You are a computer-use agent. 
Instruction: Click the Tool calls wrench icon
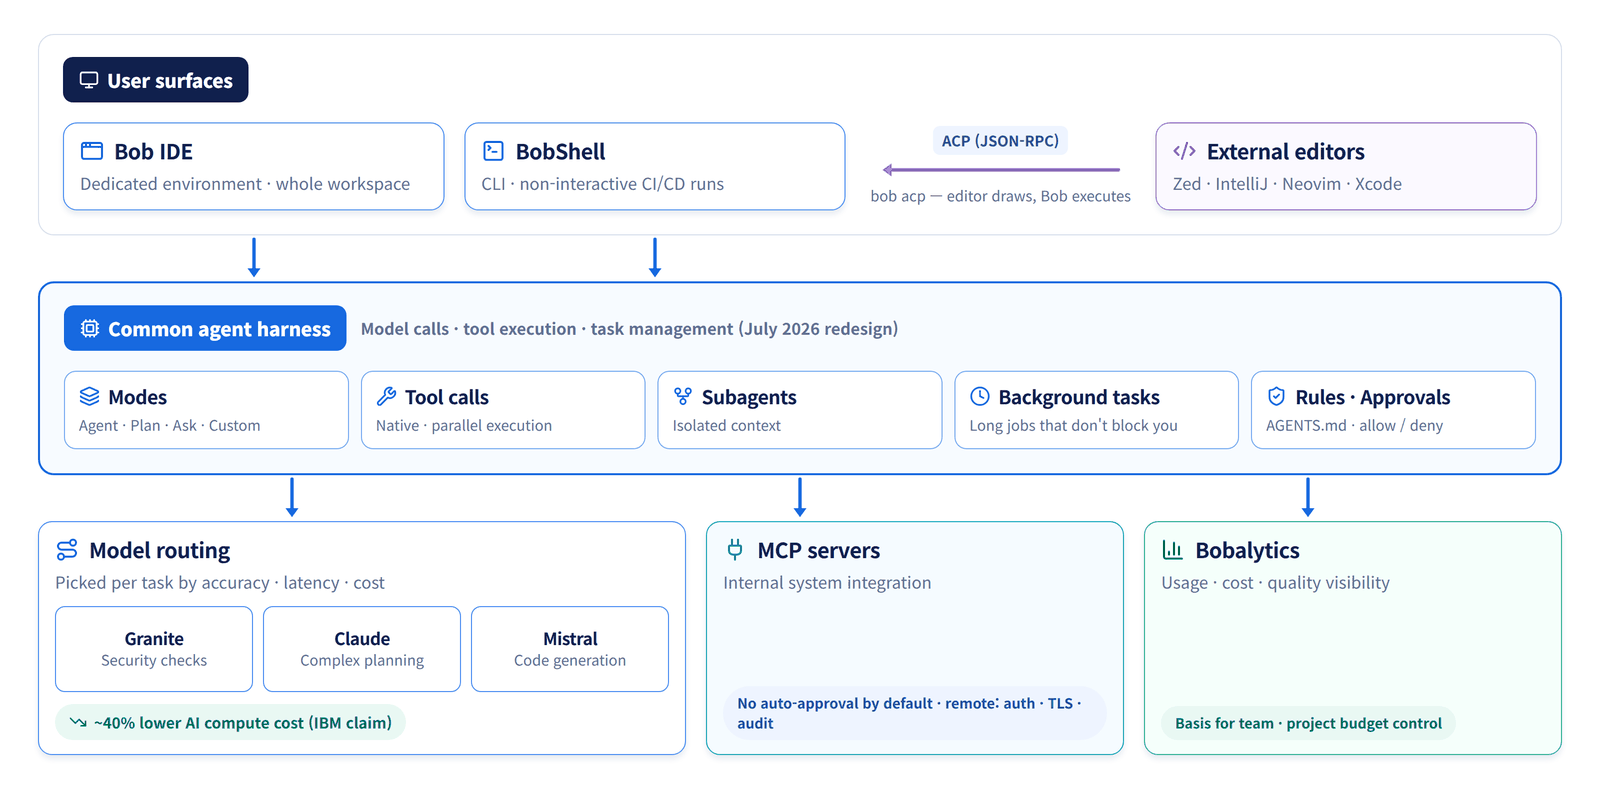386,396
